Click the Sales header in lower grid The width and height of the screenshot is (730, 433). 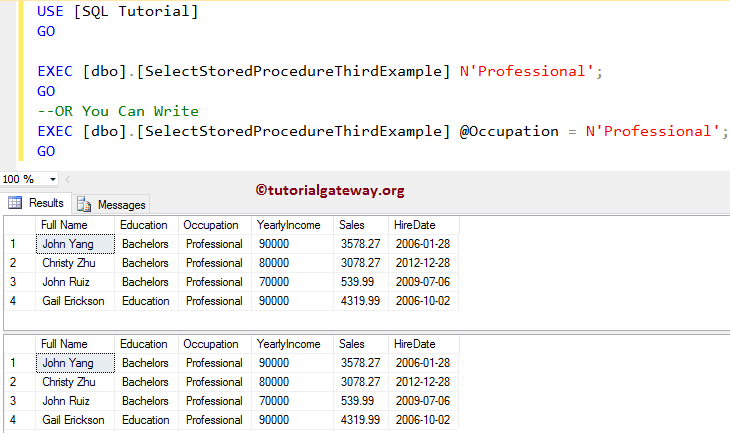361,344
